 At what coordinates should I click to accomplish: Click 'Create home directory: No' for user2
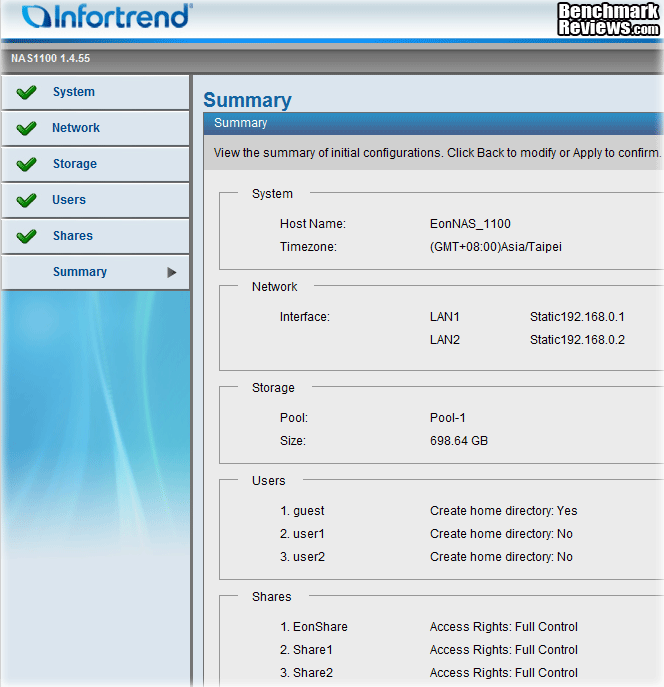(501, 556)
